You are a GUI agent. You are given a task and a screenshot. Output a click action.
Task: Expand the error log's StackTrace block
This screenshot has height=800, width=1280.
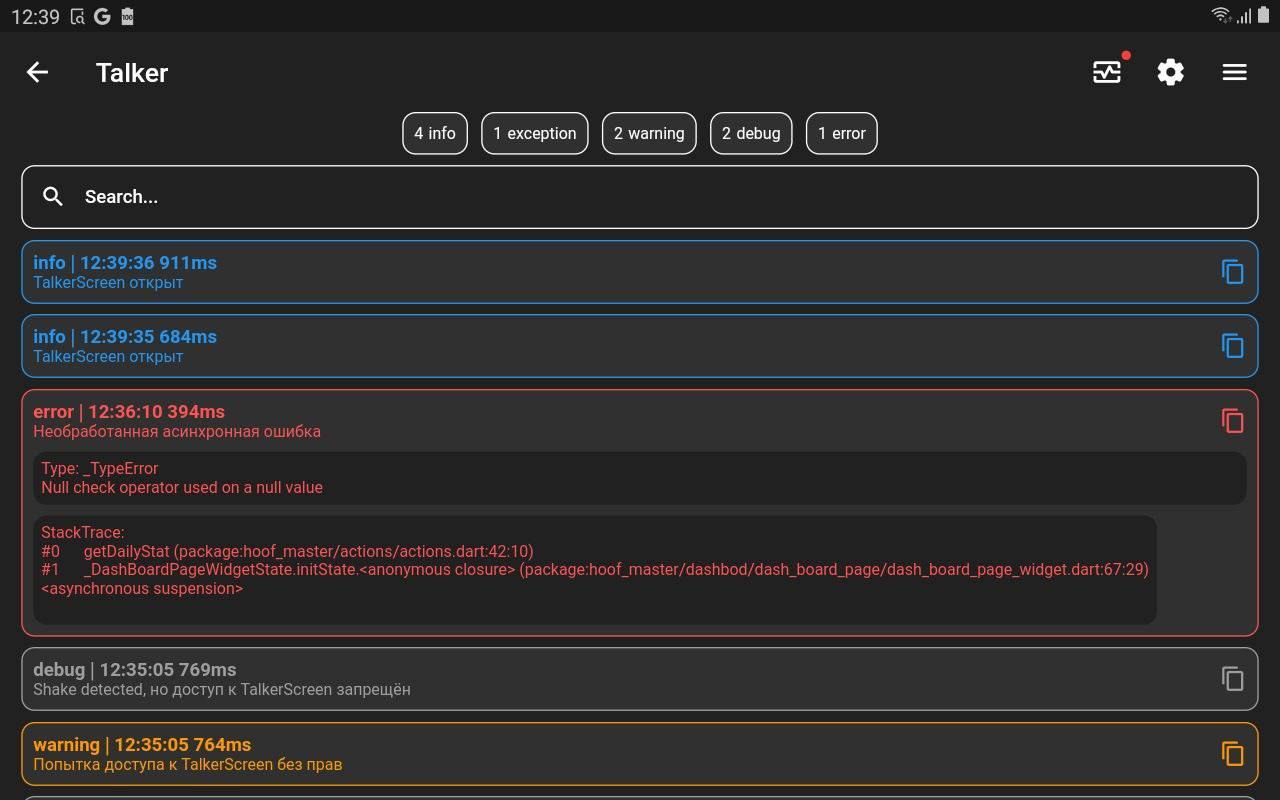tap(594, 570)
